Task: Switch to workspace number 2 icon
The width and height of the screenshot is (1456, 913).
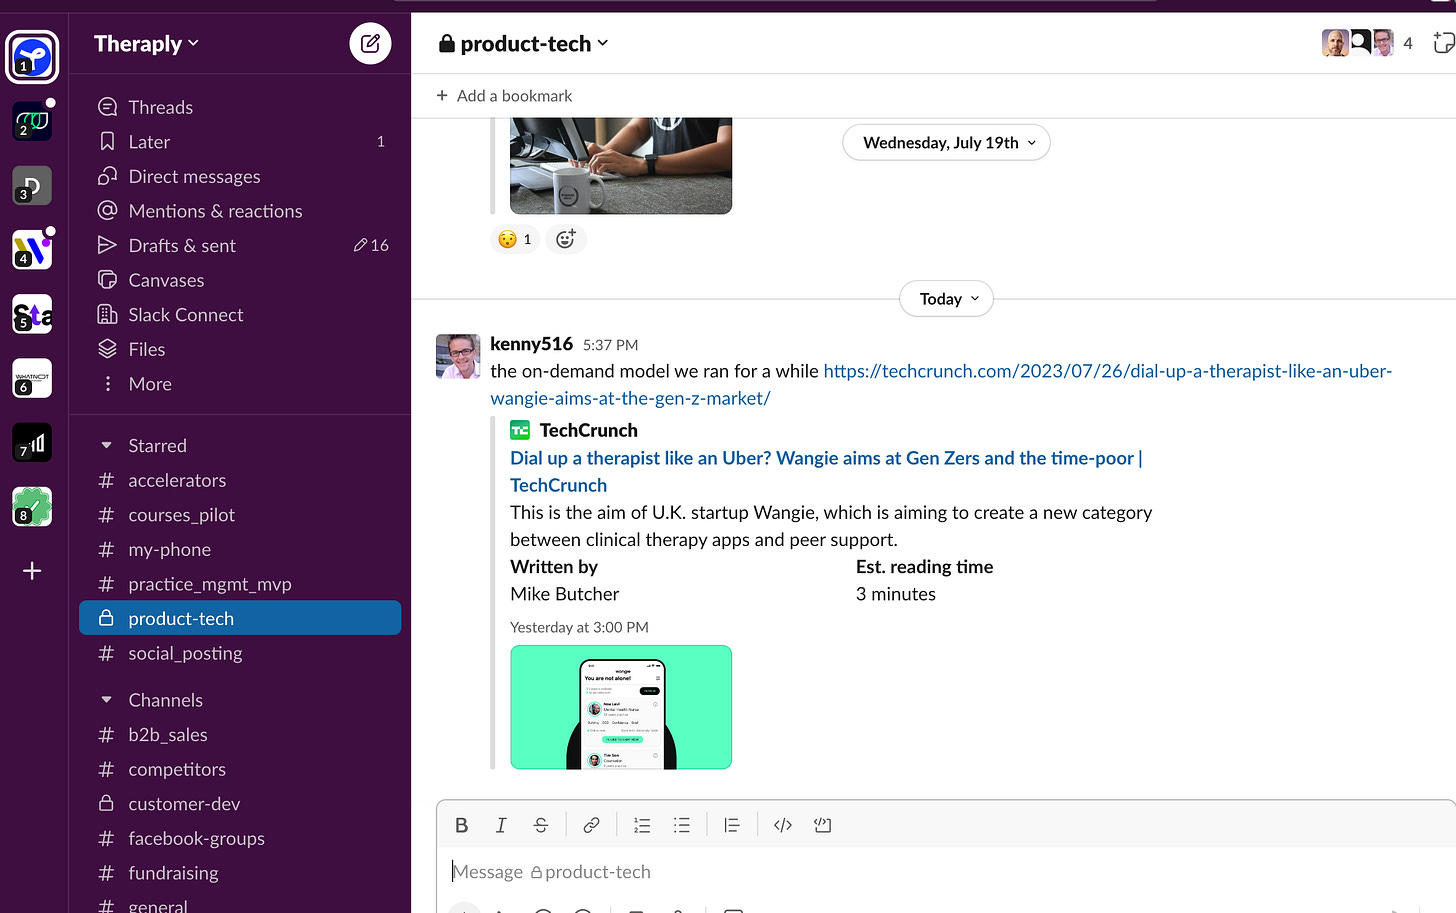Action: (x=32, y=121)
